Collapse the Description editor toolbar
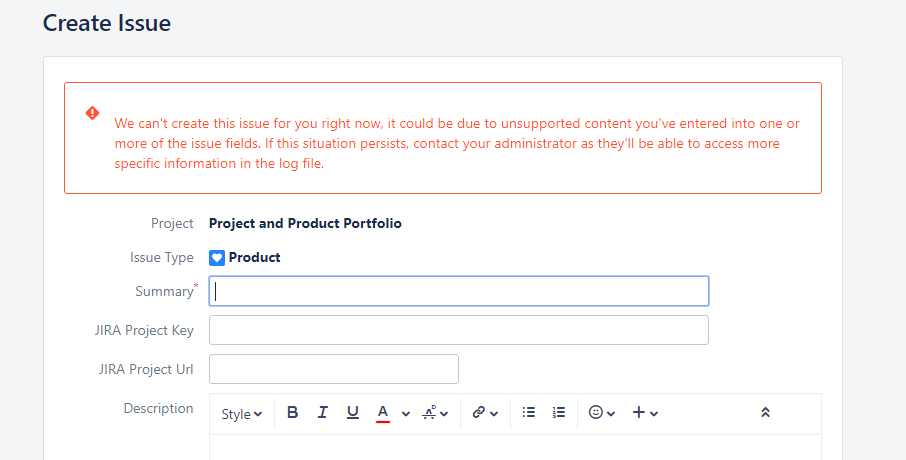This screenshot has height=460, width=906. [765, 413]
